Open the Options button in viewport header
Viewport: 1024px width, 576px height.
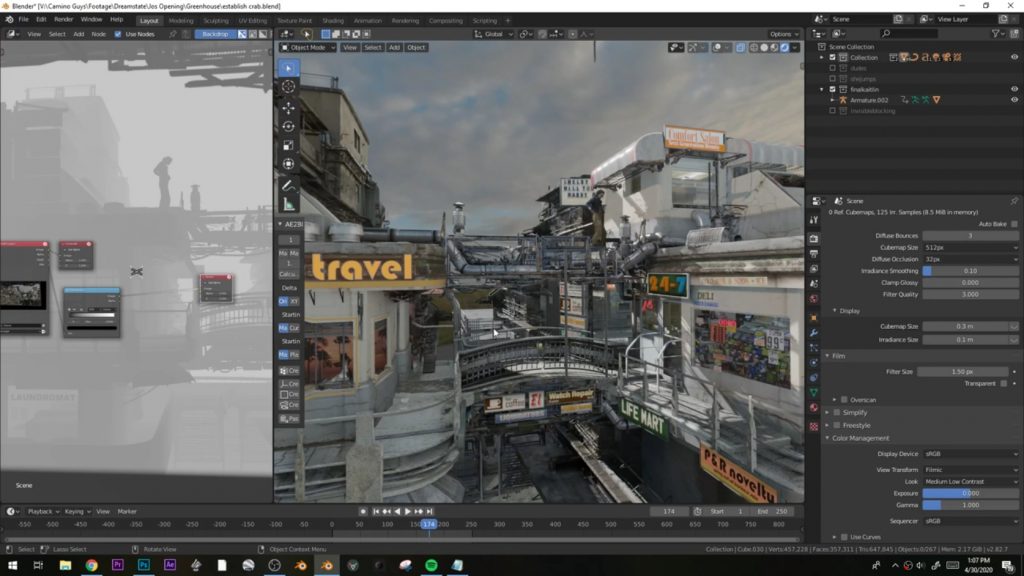(x=784, y=34)
